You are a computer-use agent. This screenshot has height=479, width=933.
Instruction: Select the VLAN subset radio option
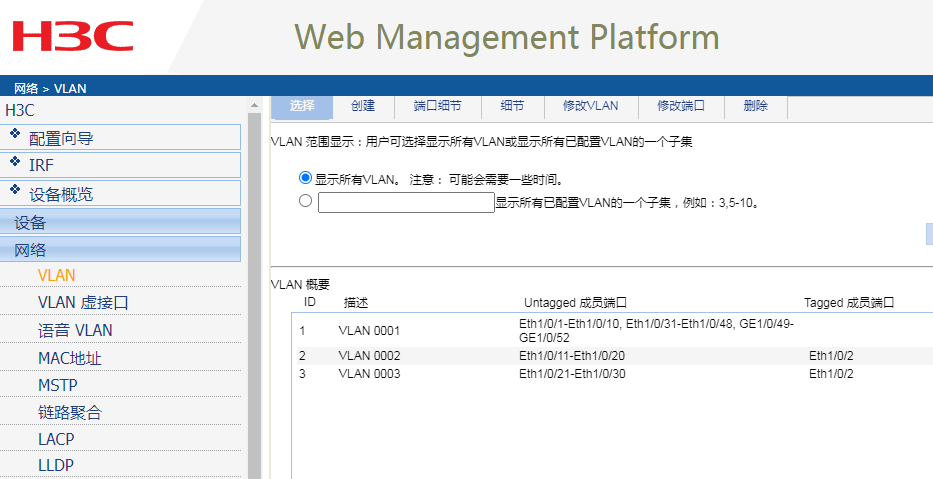306,201
